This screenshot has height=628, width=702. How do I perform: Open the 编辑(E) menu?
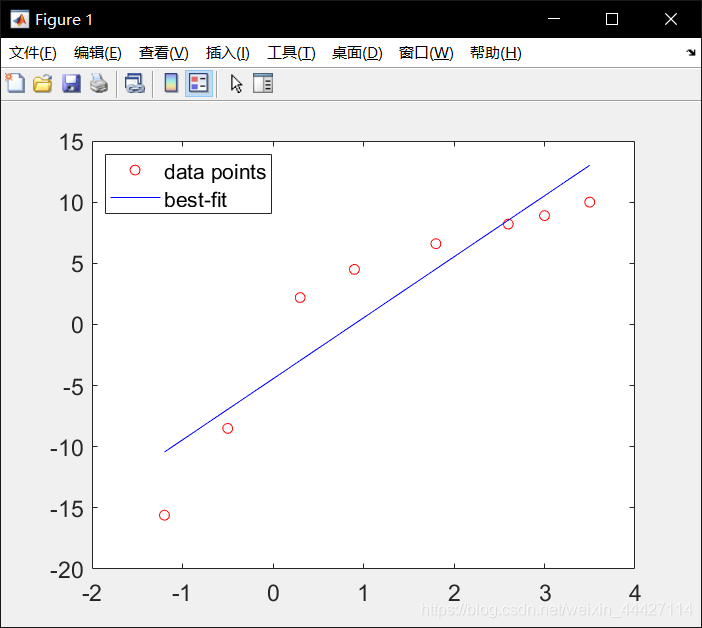(x=98, y=53)
